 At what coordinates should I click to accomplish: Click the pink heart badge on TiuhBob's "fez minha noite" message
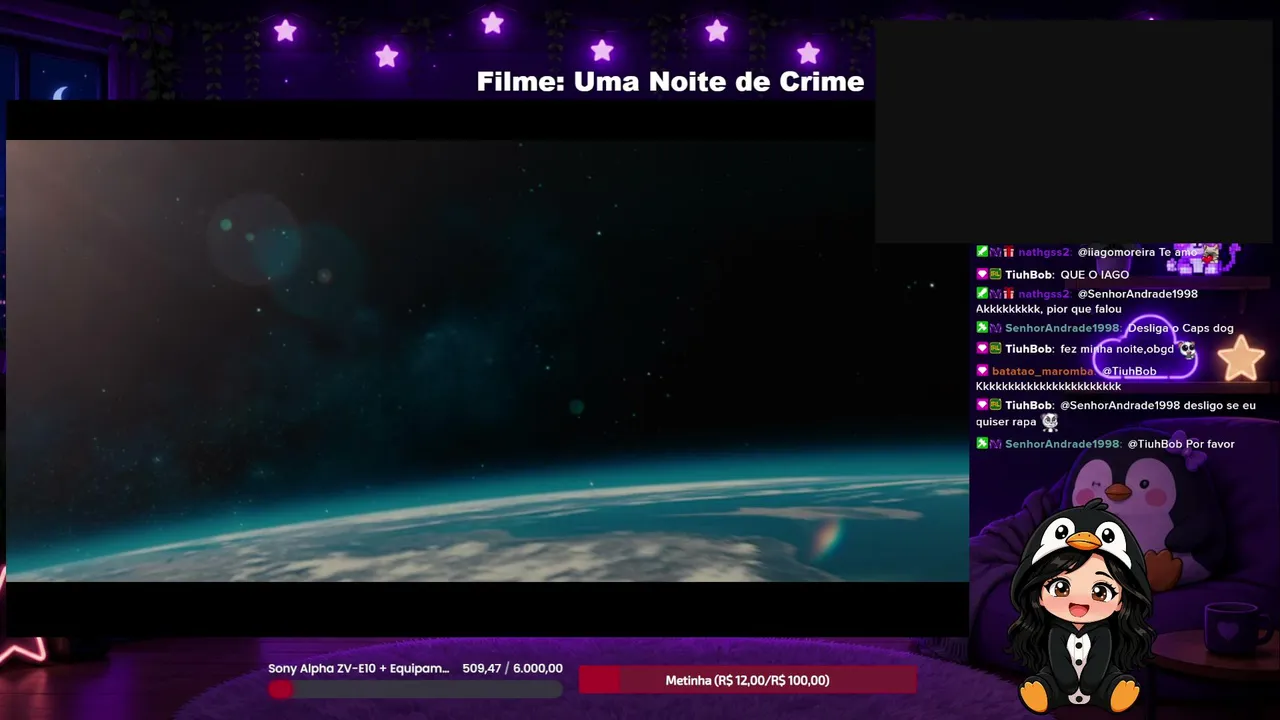click(982, 348)
